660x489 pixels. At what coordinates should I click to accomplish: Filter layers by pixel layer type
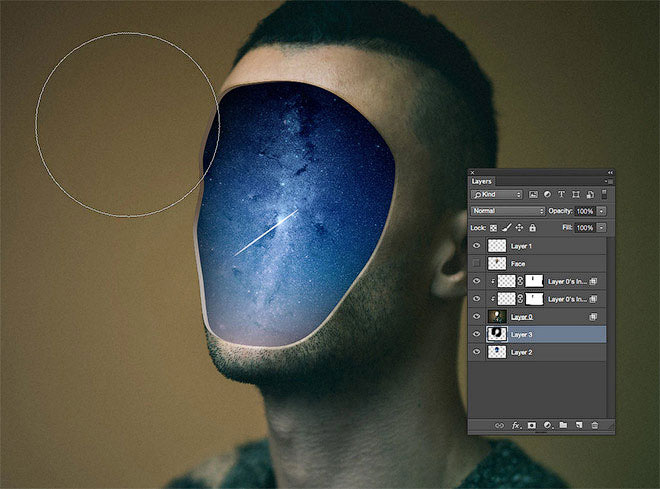pyautogui.click(x=534, y=194)
